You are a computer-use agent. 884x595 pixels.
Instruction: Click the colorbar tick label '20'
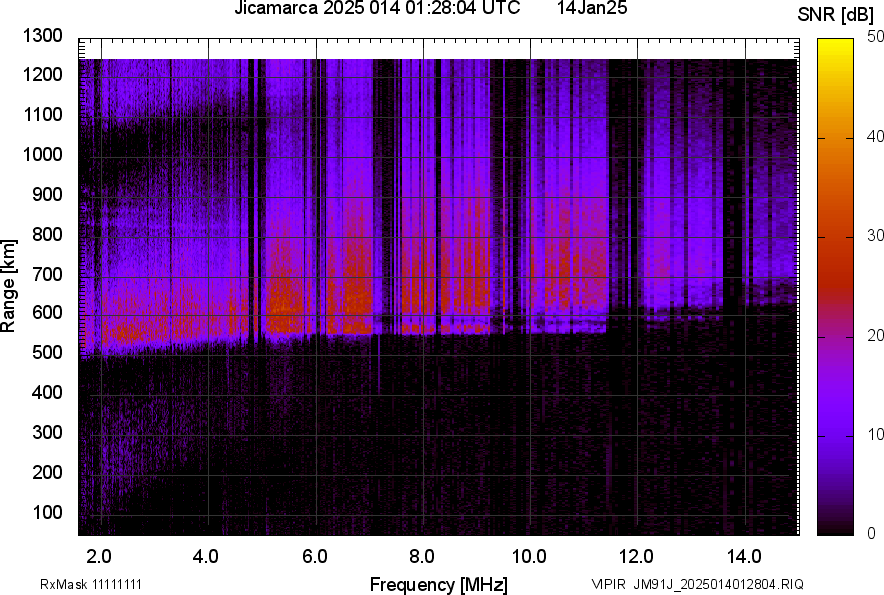point(876,336)
